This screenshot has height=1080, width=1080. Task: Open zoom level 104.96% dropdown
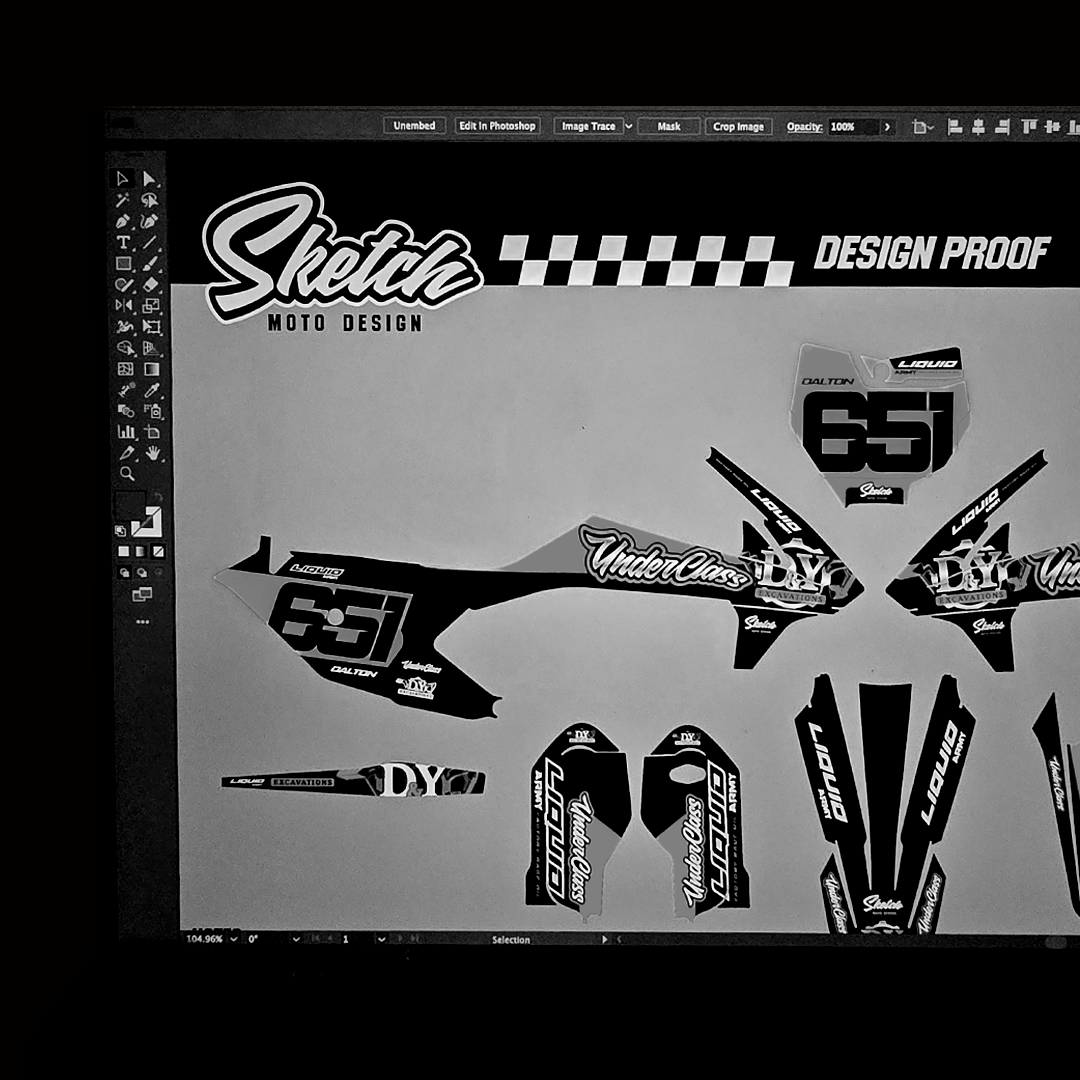pos(234,939)
